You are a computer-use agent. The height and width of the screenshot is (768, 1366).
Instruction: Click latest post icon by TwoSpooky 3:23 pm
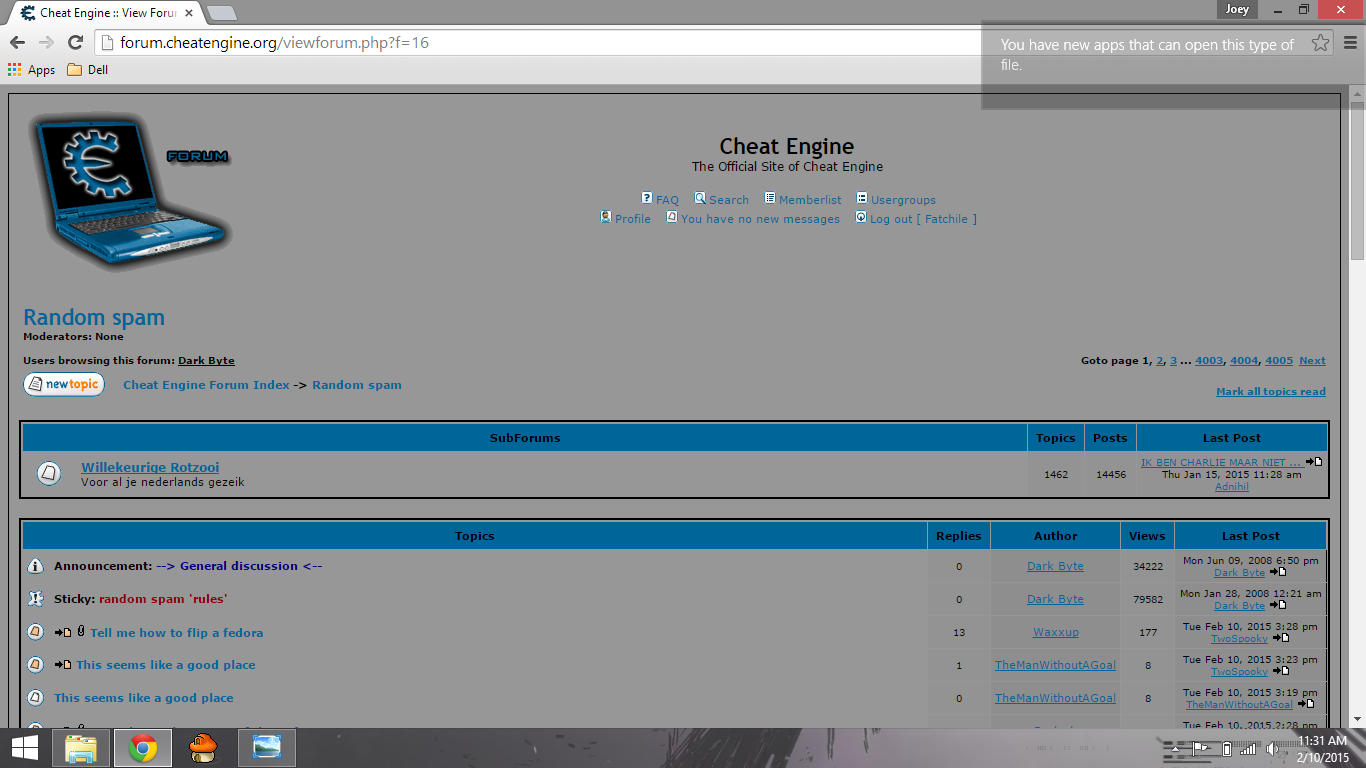tap(1281, 671)
